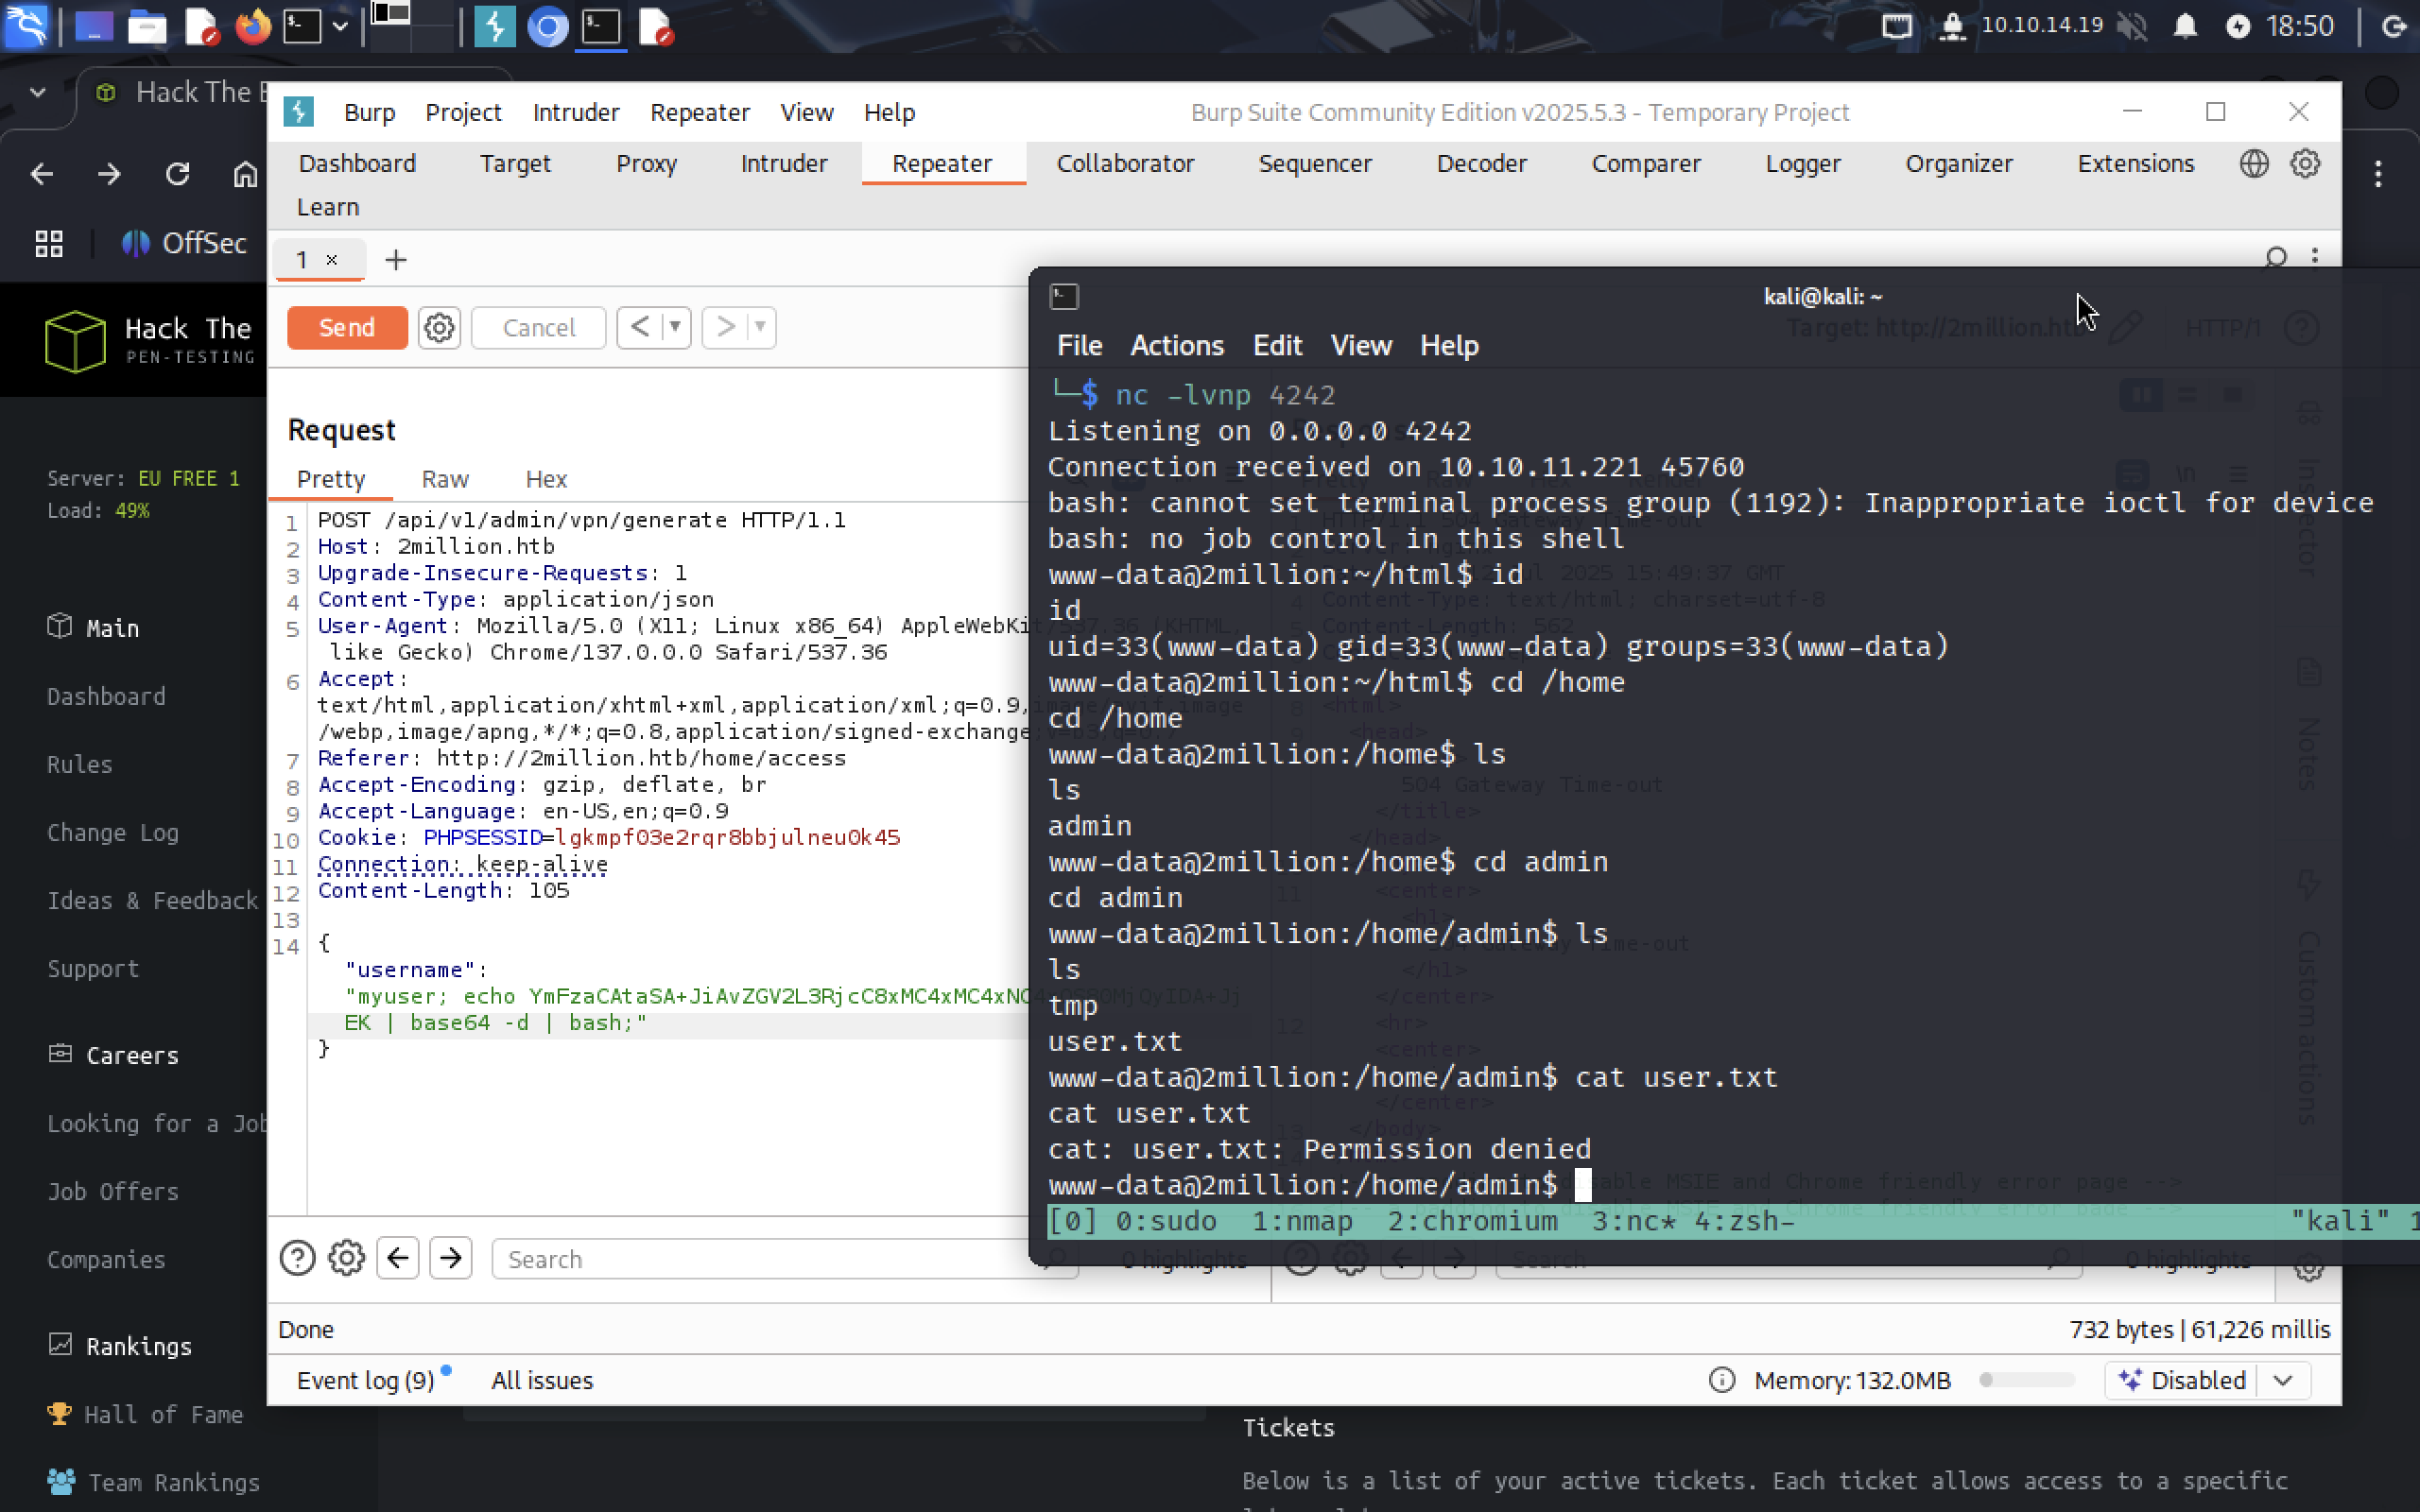Close Repeater tab 1
The image size is (2420, 1512).
click(x=332, y=260)
